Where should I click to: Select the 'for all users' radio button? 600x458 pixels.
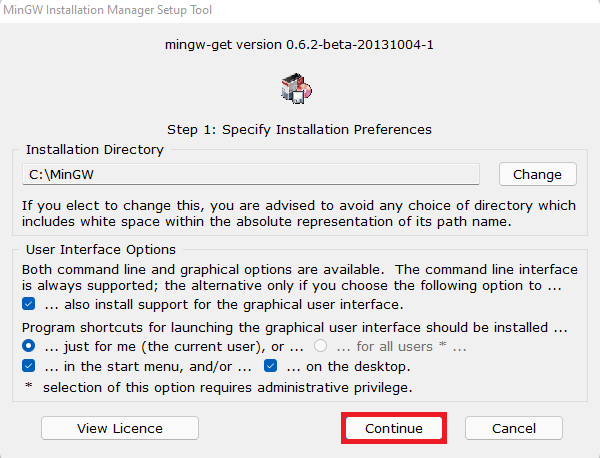(x=322, y=346)
